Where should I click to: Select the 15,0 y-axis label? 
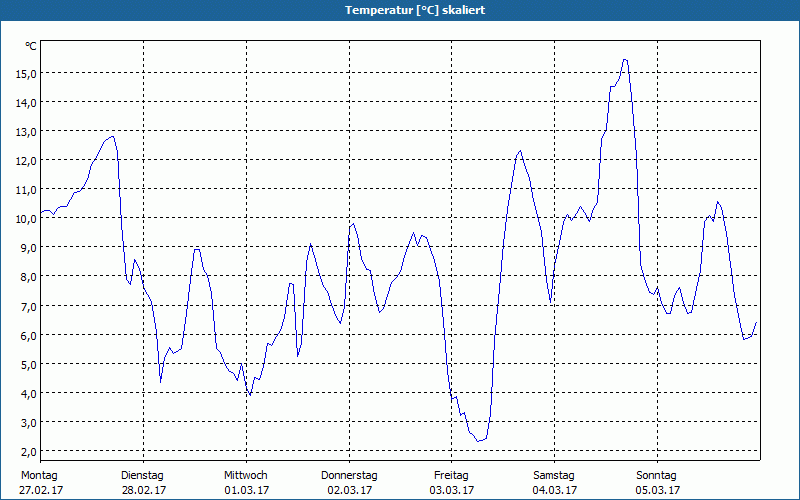pyautogui.click(x=25, y=73)
